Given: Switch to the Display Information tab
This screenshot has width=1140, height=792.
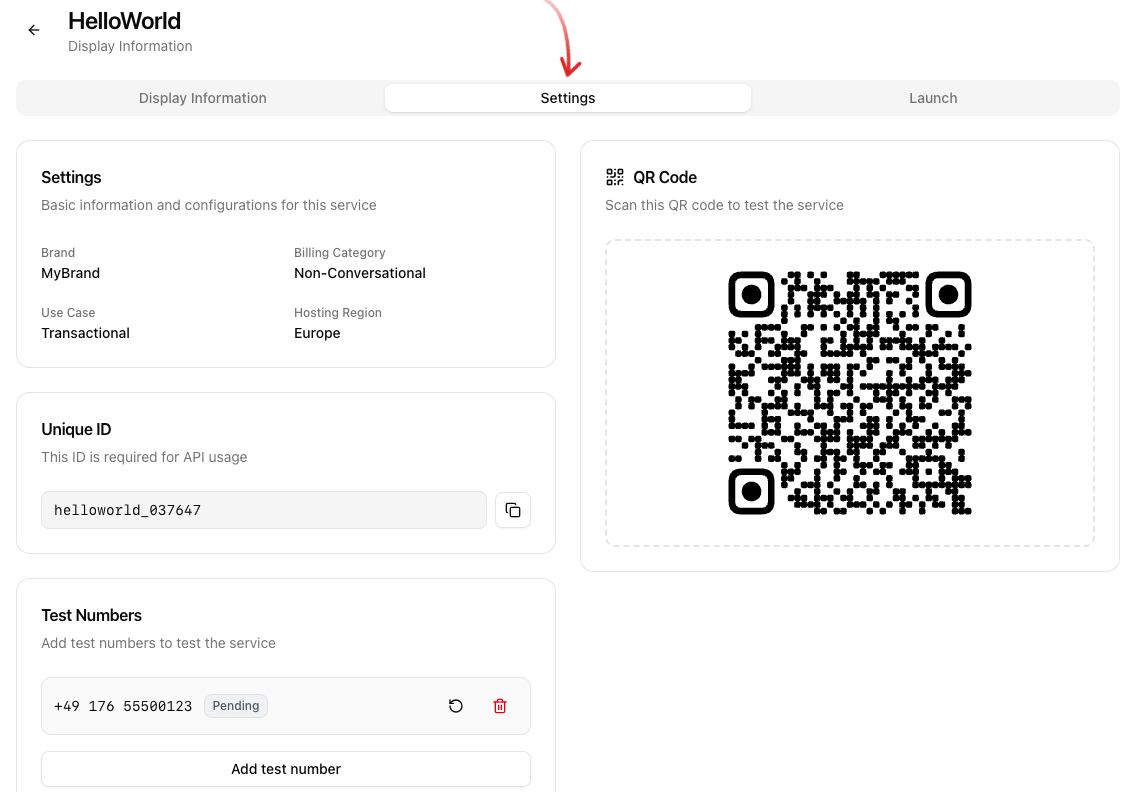Looking at the screenshot, I should point(203,98).
